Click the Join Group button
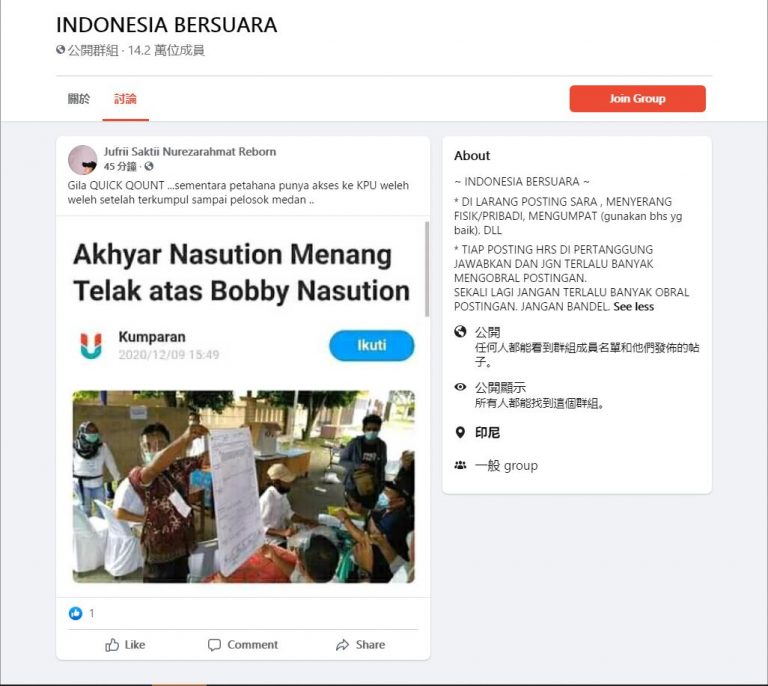Viewport: 768px width, 686px height. [x=637, y=98]
